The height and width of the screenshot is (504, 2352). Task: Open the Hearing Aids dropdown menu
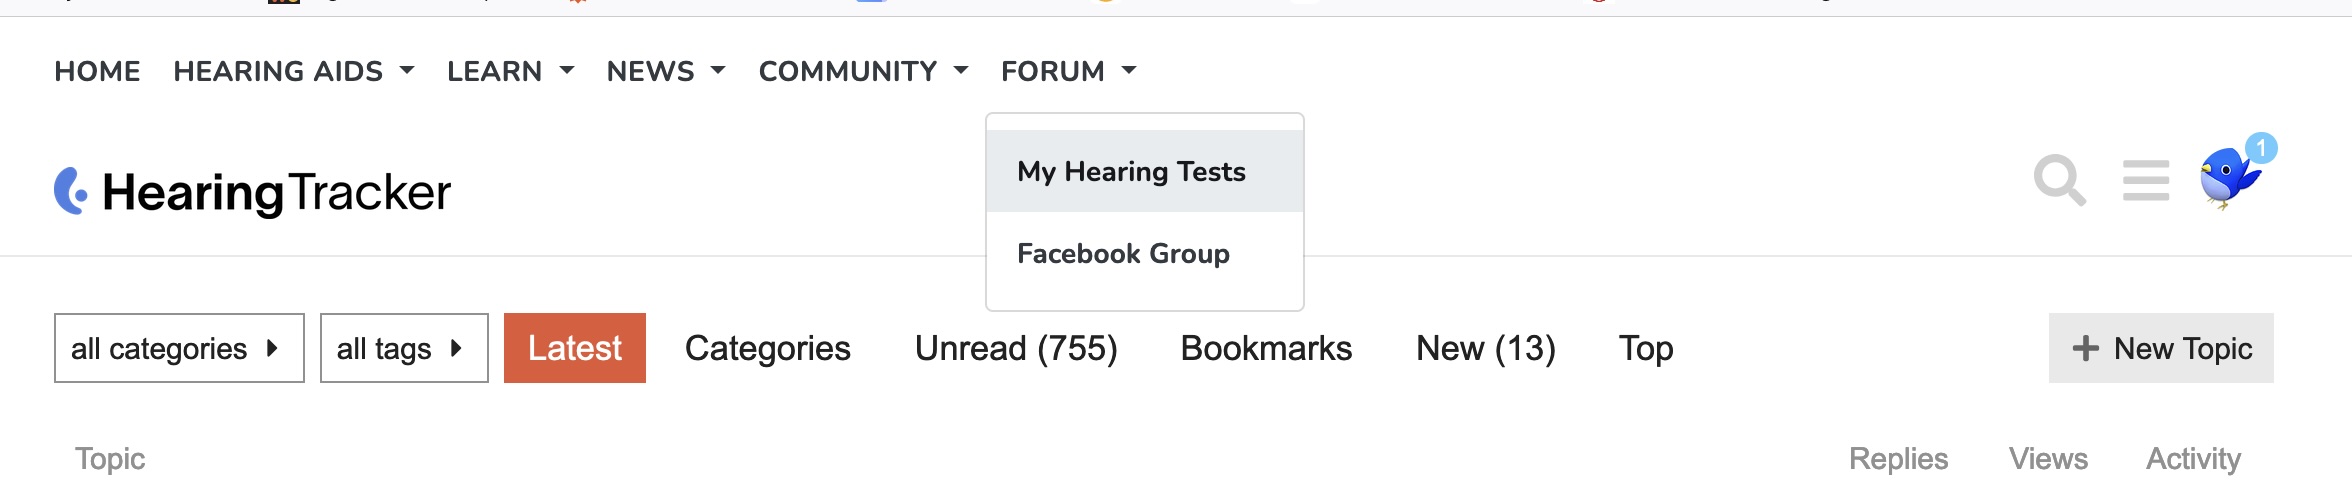click(x=294, y=71)
